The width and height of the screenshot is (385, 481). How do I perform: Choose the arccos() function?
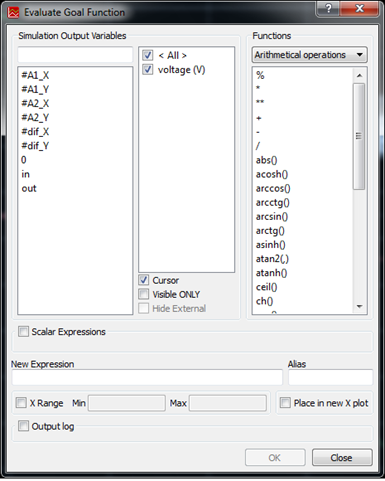point(273,188)
